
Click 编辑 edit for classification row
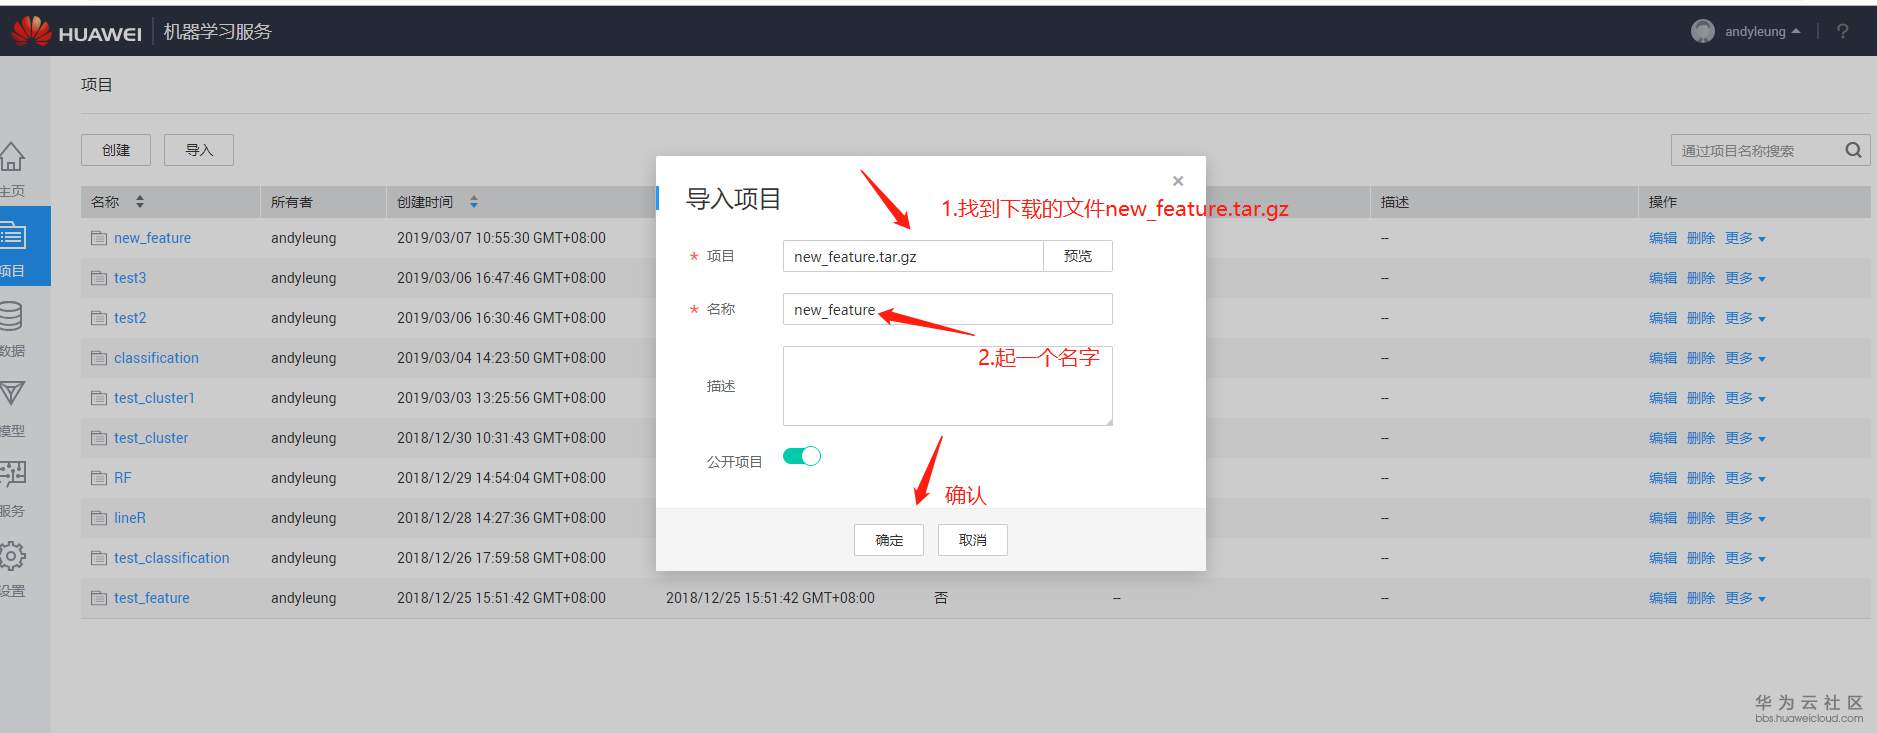click(x=1663, y=358)
